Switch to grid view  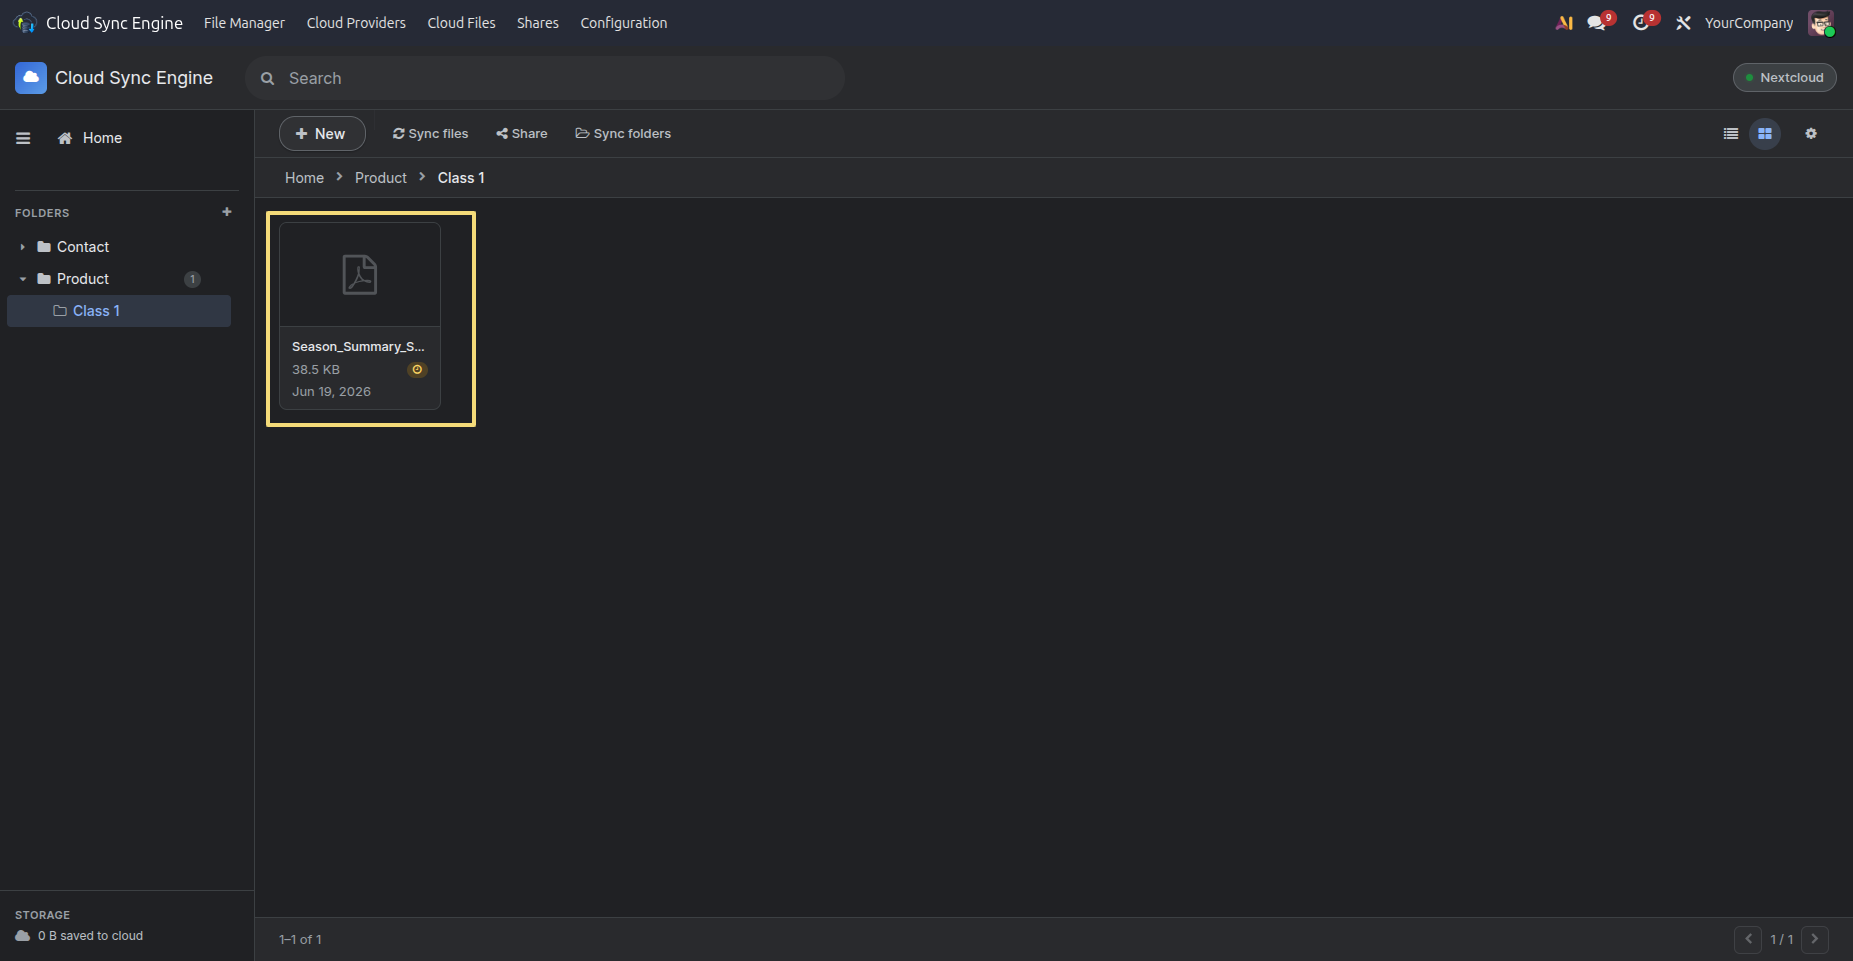(1765, 134)
